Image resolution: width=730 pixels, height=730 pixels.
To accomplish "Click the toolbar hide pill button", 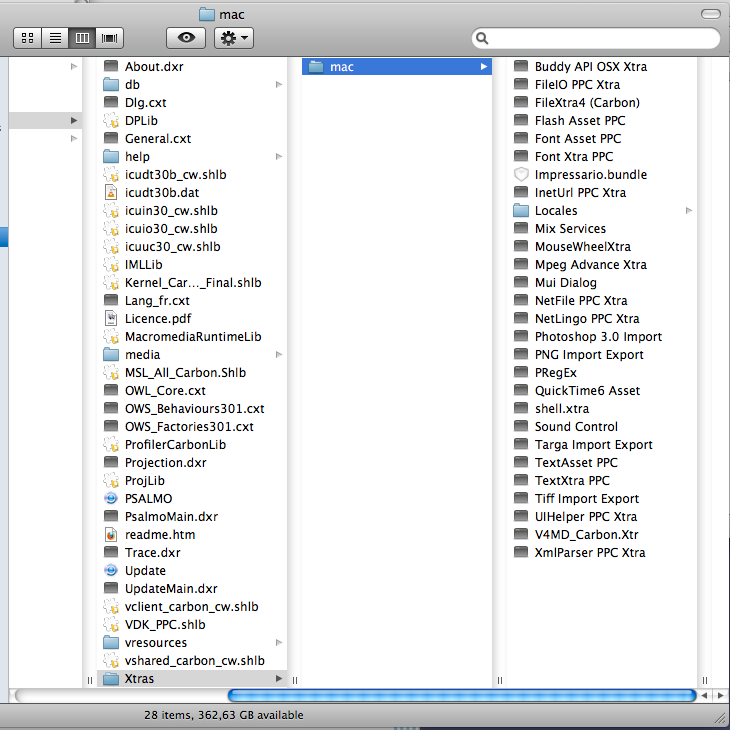I will point(710,14).
